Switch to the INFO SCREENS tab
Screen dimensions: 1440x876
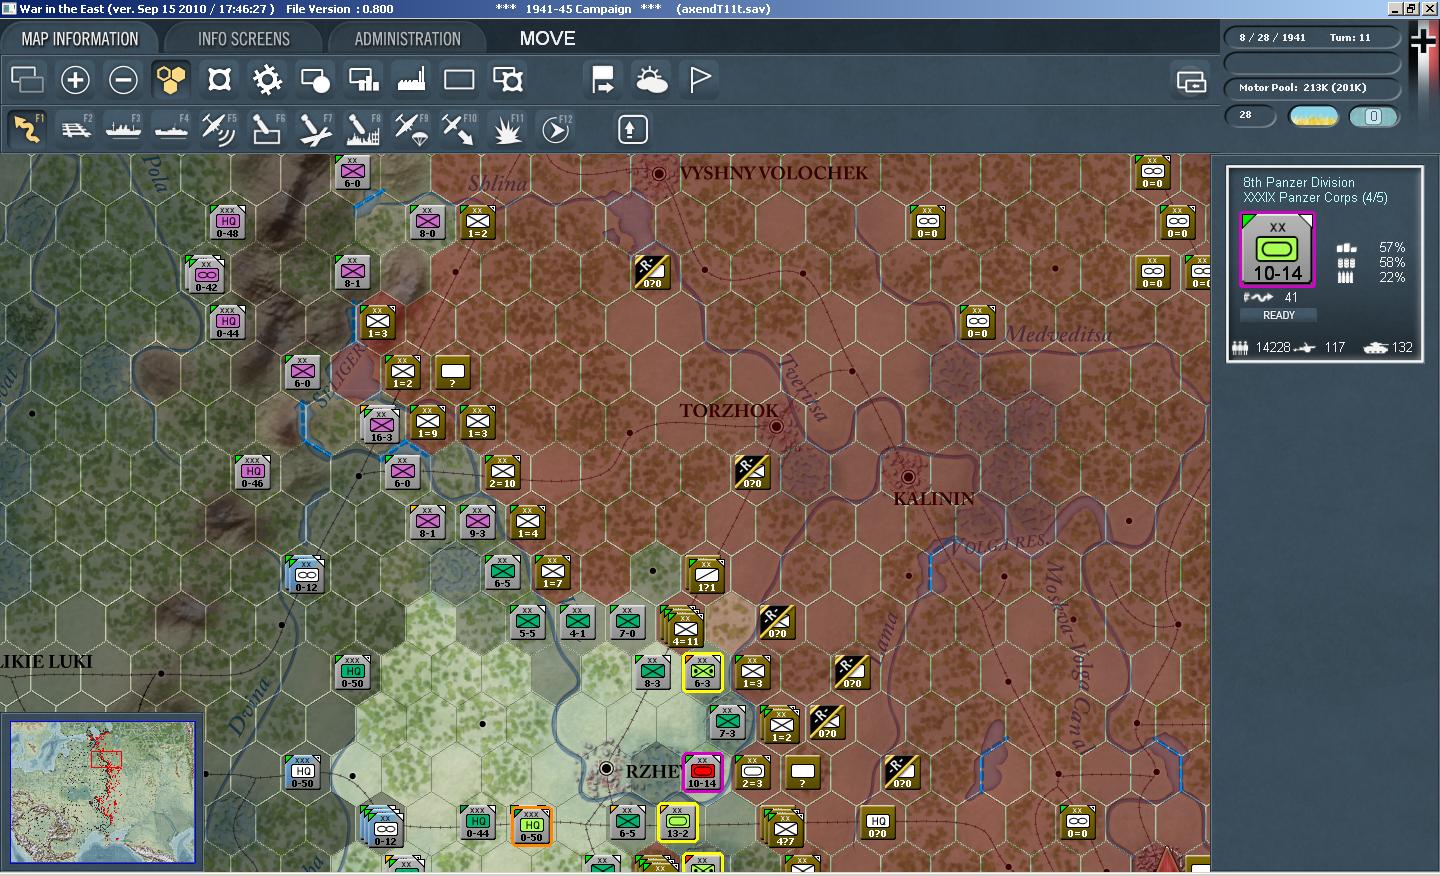pos(244,39)
